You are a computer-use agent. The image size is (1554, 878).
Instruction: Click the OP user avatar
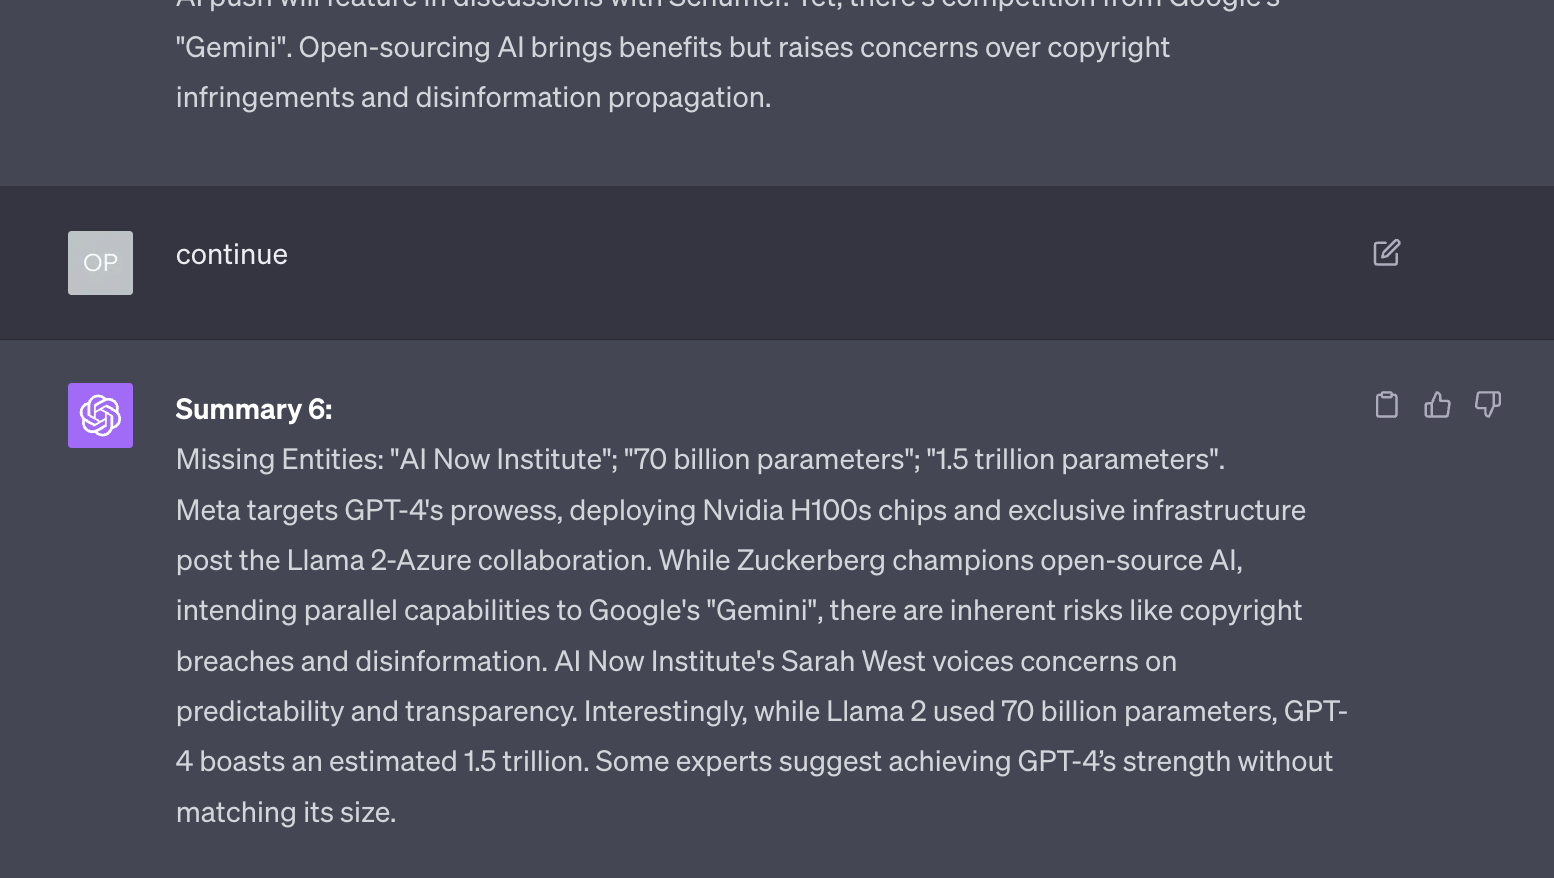[x=100, y=263]
